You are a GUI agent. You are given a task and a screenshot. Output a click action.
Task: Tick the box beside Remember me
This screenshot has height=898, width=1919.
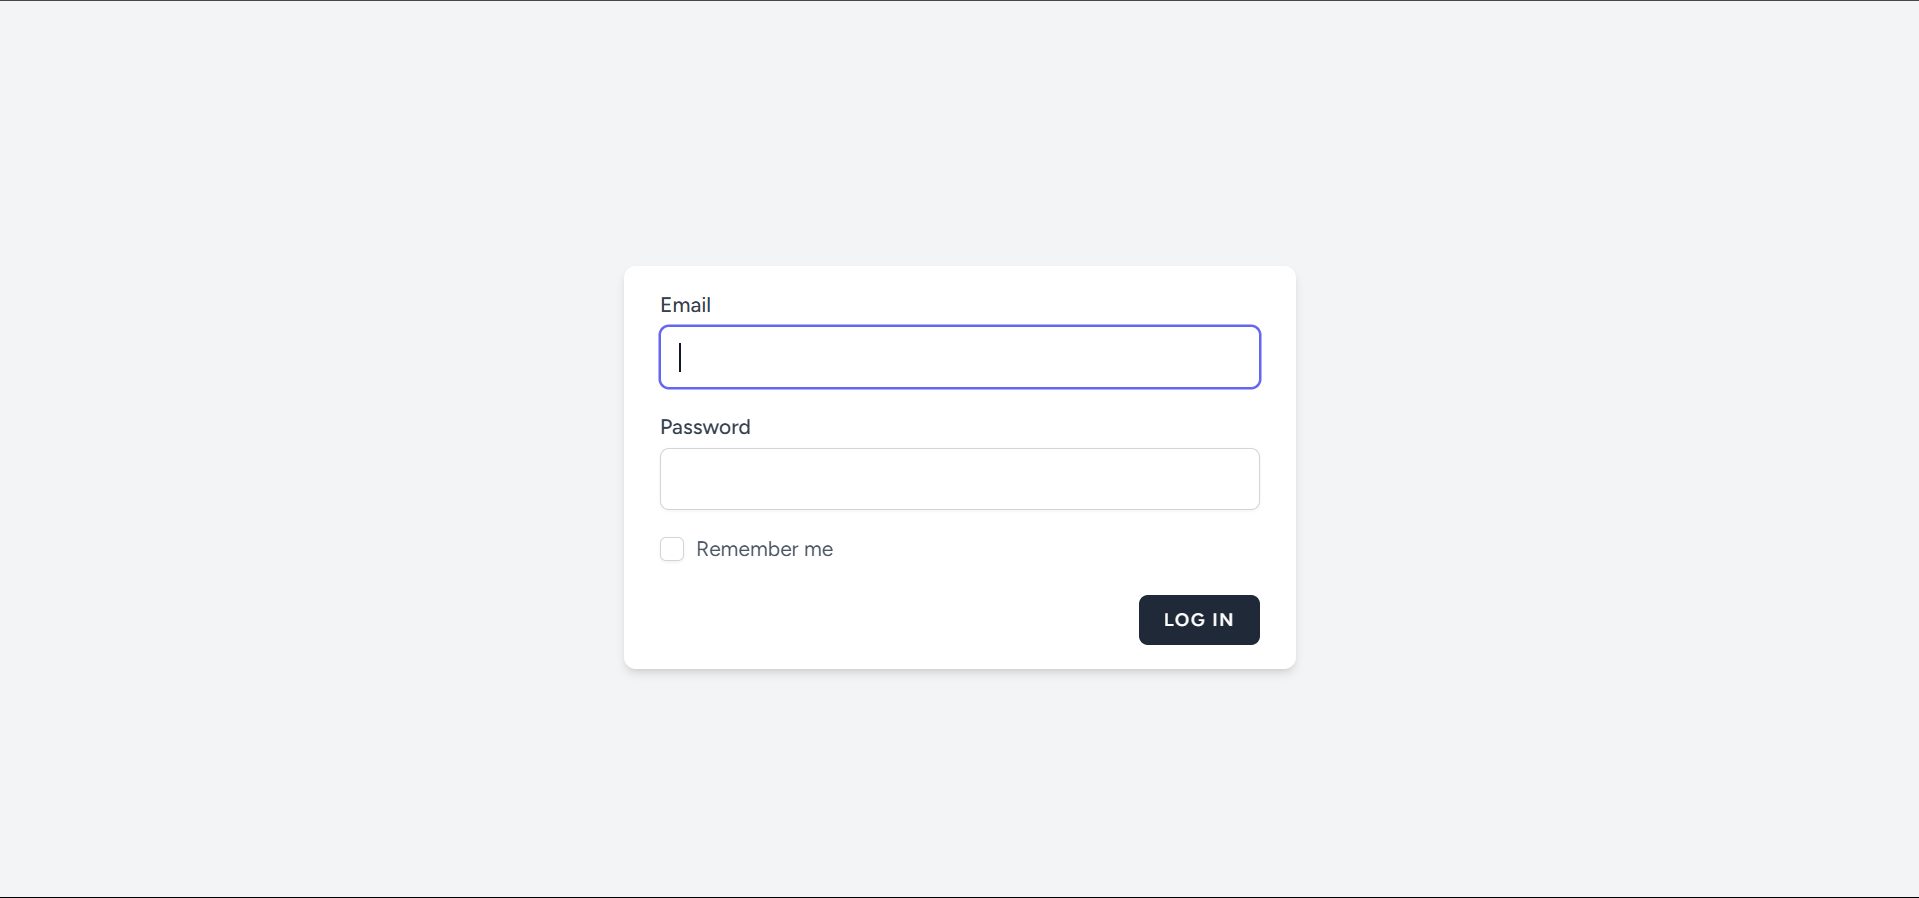click(672, 549)
